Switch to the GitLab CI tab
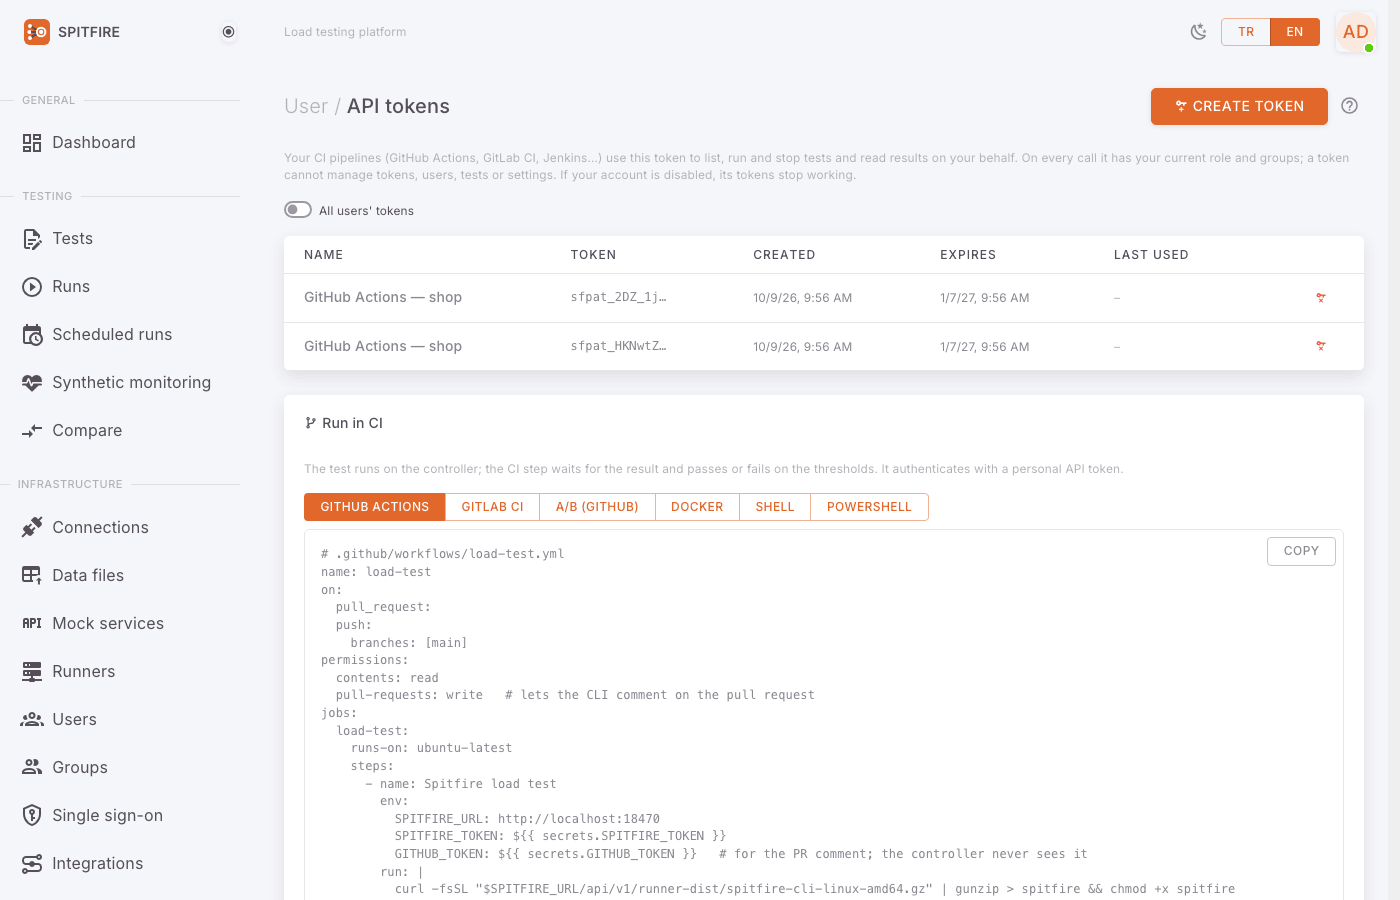 pyautogui.click(x=493, y=507)
